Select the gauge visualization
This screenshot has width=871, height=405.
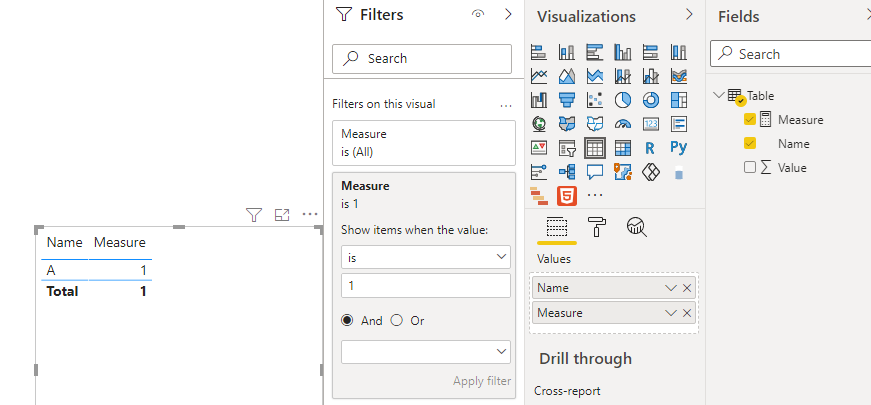(x=623, y=124)
